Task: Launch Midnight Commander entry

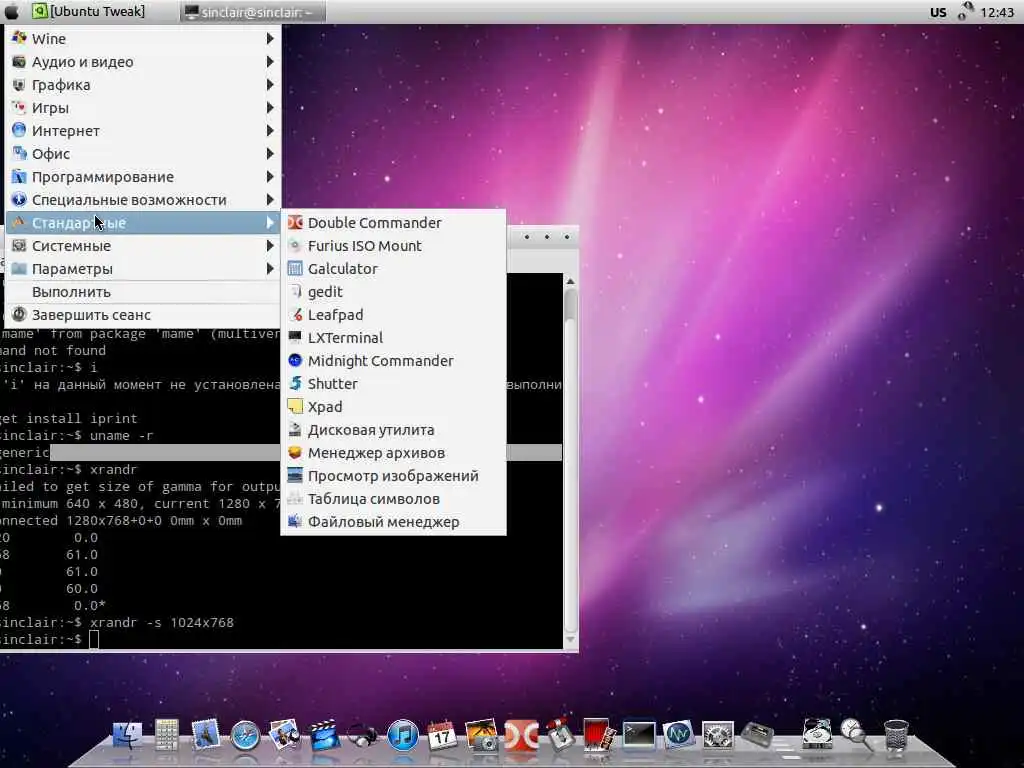Action: pos(393,361)
